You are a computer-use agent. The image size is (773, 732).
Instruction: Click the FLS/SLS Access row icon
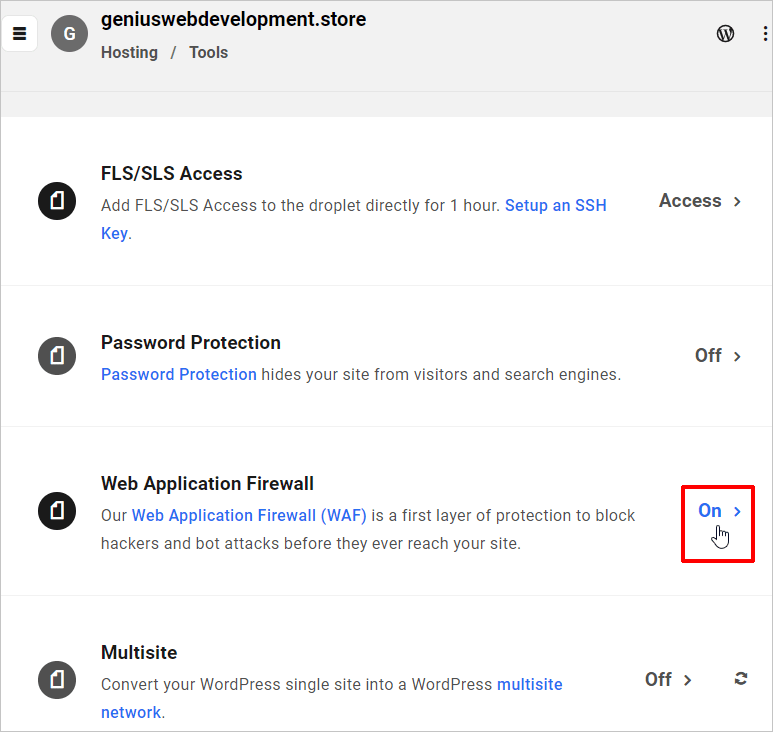[x=57, y=201]
